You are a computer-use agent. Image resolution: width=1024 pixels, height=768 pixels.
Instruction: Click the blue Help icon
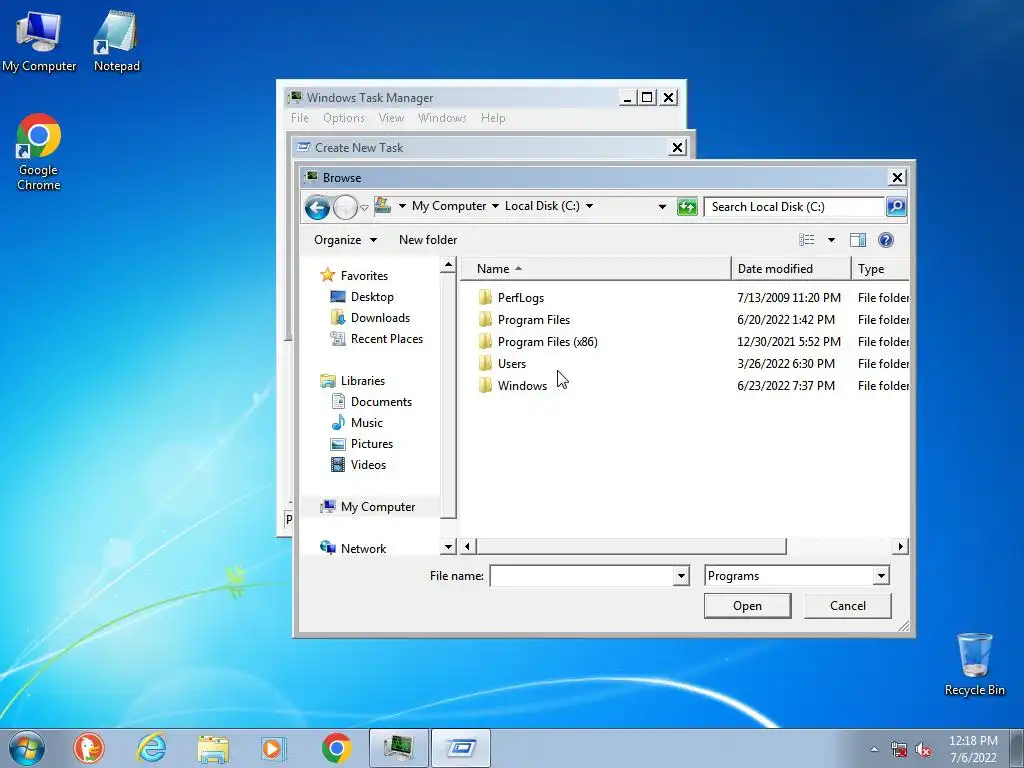886,240
